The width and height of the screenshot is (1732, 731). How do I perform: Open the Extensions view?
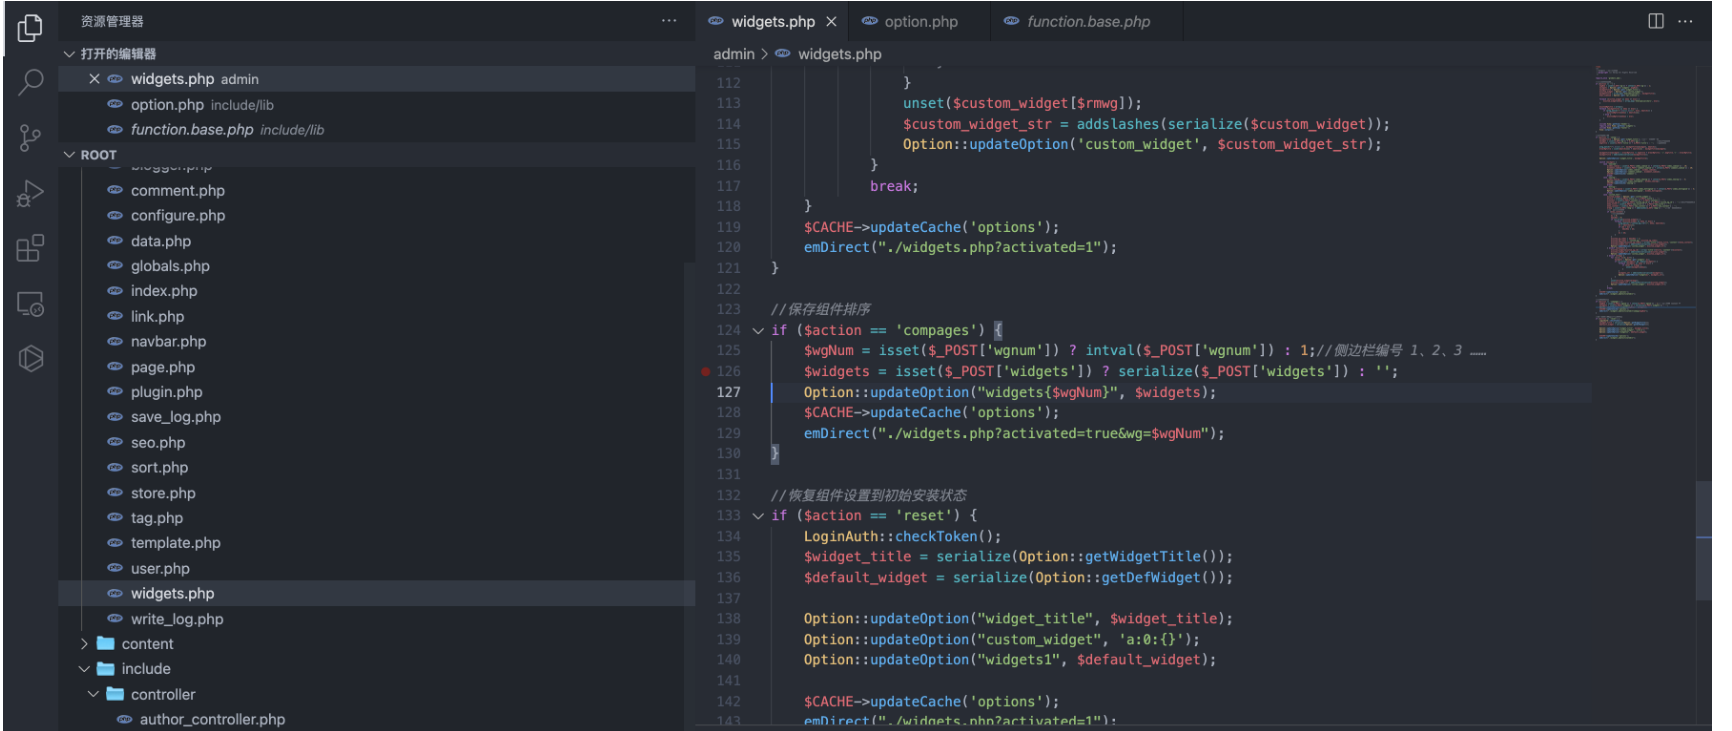click(x=30, y=248)
